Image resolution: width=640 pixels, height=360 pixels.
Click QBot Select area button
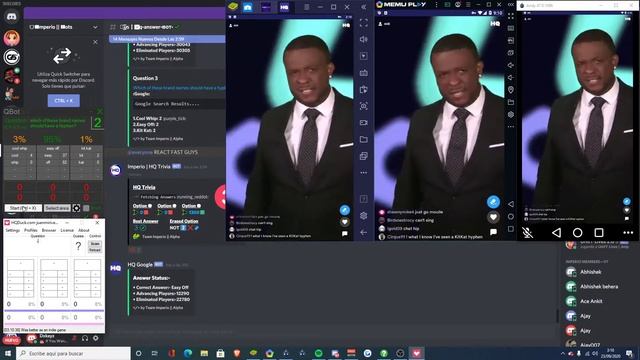point(57,208)
